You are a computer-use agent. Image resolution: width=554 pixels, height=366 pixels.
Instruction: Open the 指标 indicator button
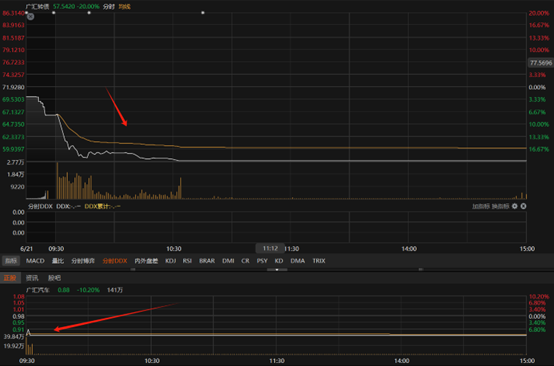pos(11,261)
